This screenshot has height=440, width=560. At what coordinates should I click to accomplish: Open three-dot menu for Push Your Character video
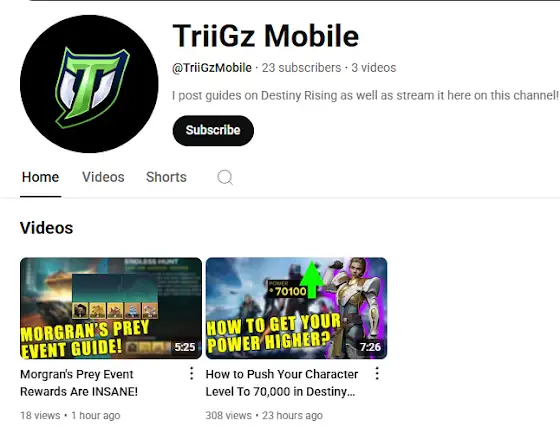pyautogui.click(x=377, y=373)
